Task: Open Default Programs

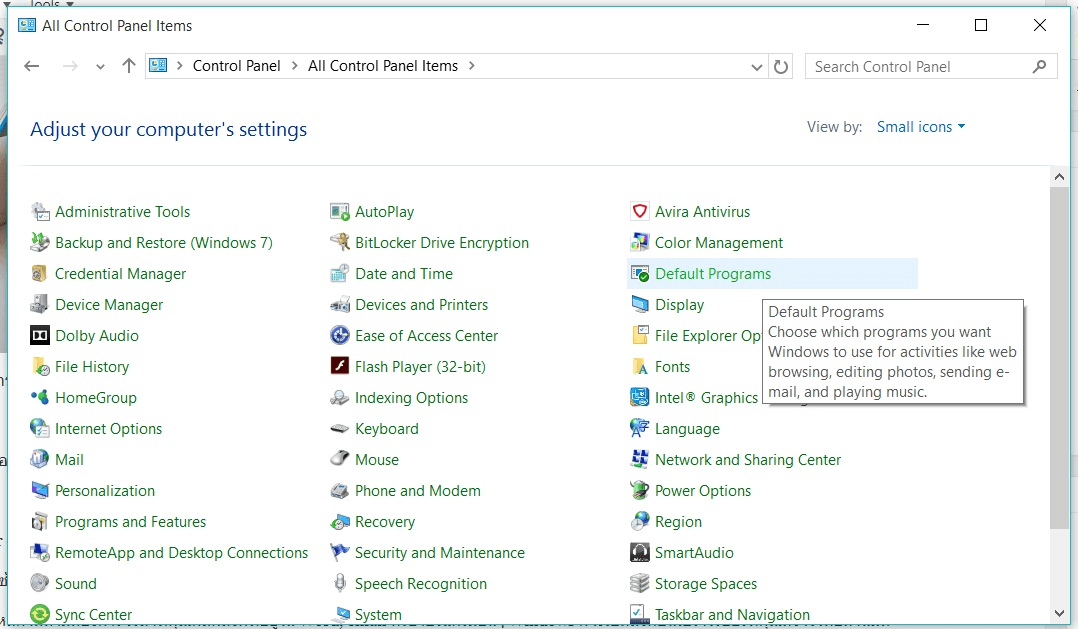Action: coord(712,273)
